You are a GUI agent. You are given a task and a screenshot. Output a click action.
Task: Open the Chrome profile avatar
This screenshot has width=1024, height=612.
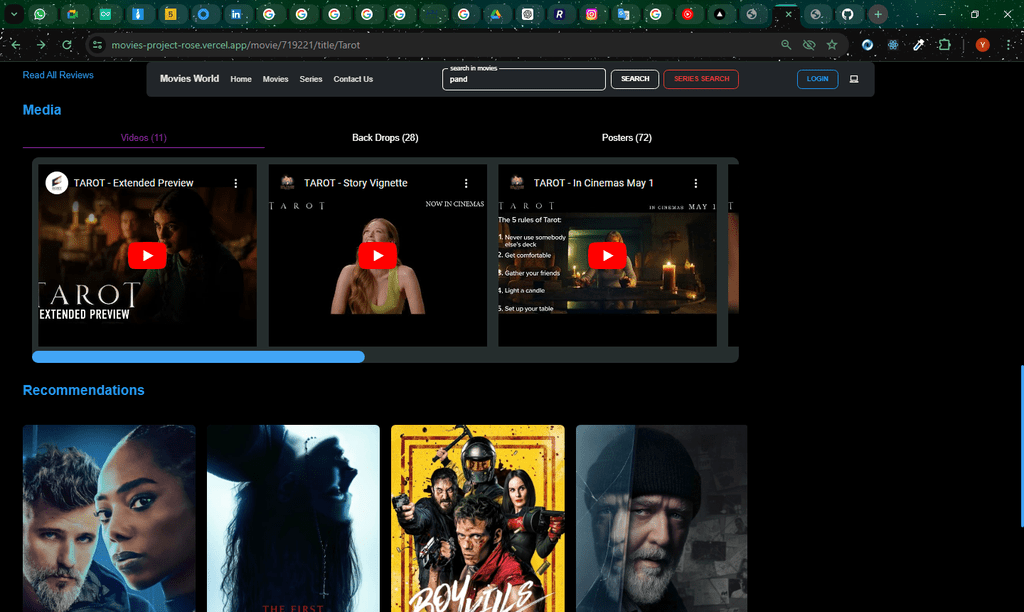982,45
